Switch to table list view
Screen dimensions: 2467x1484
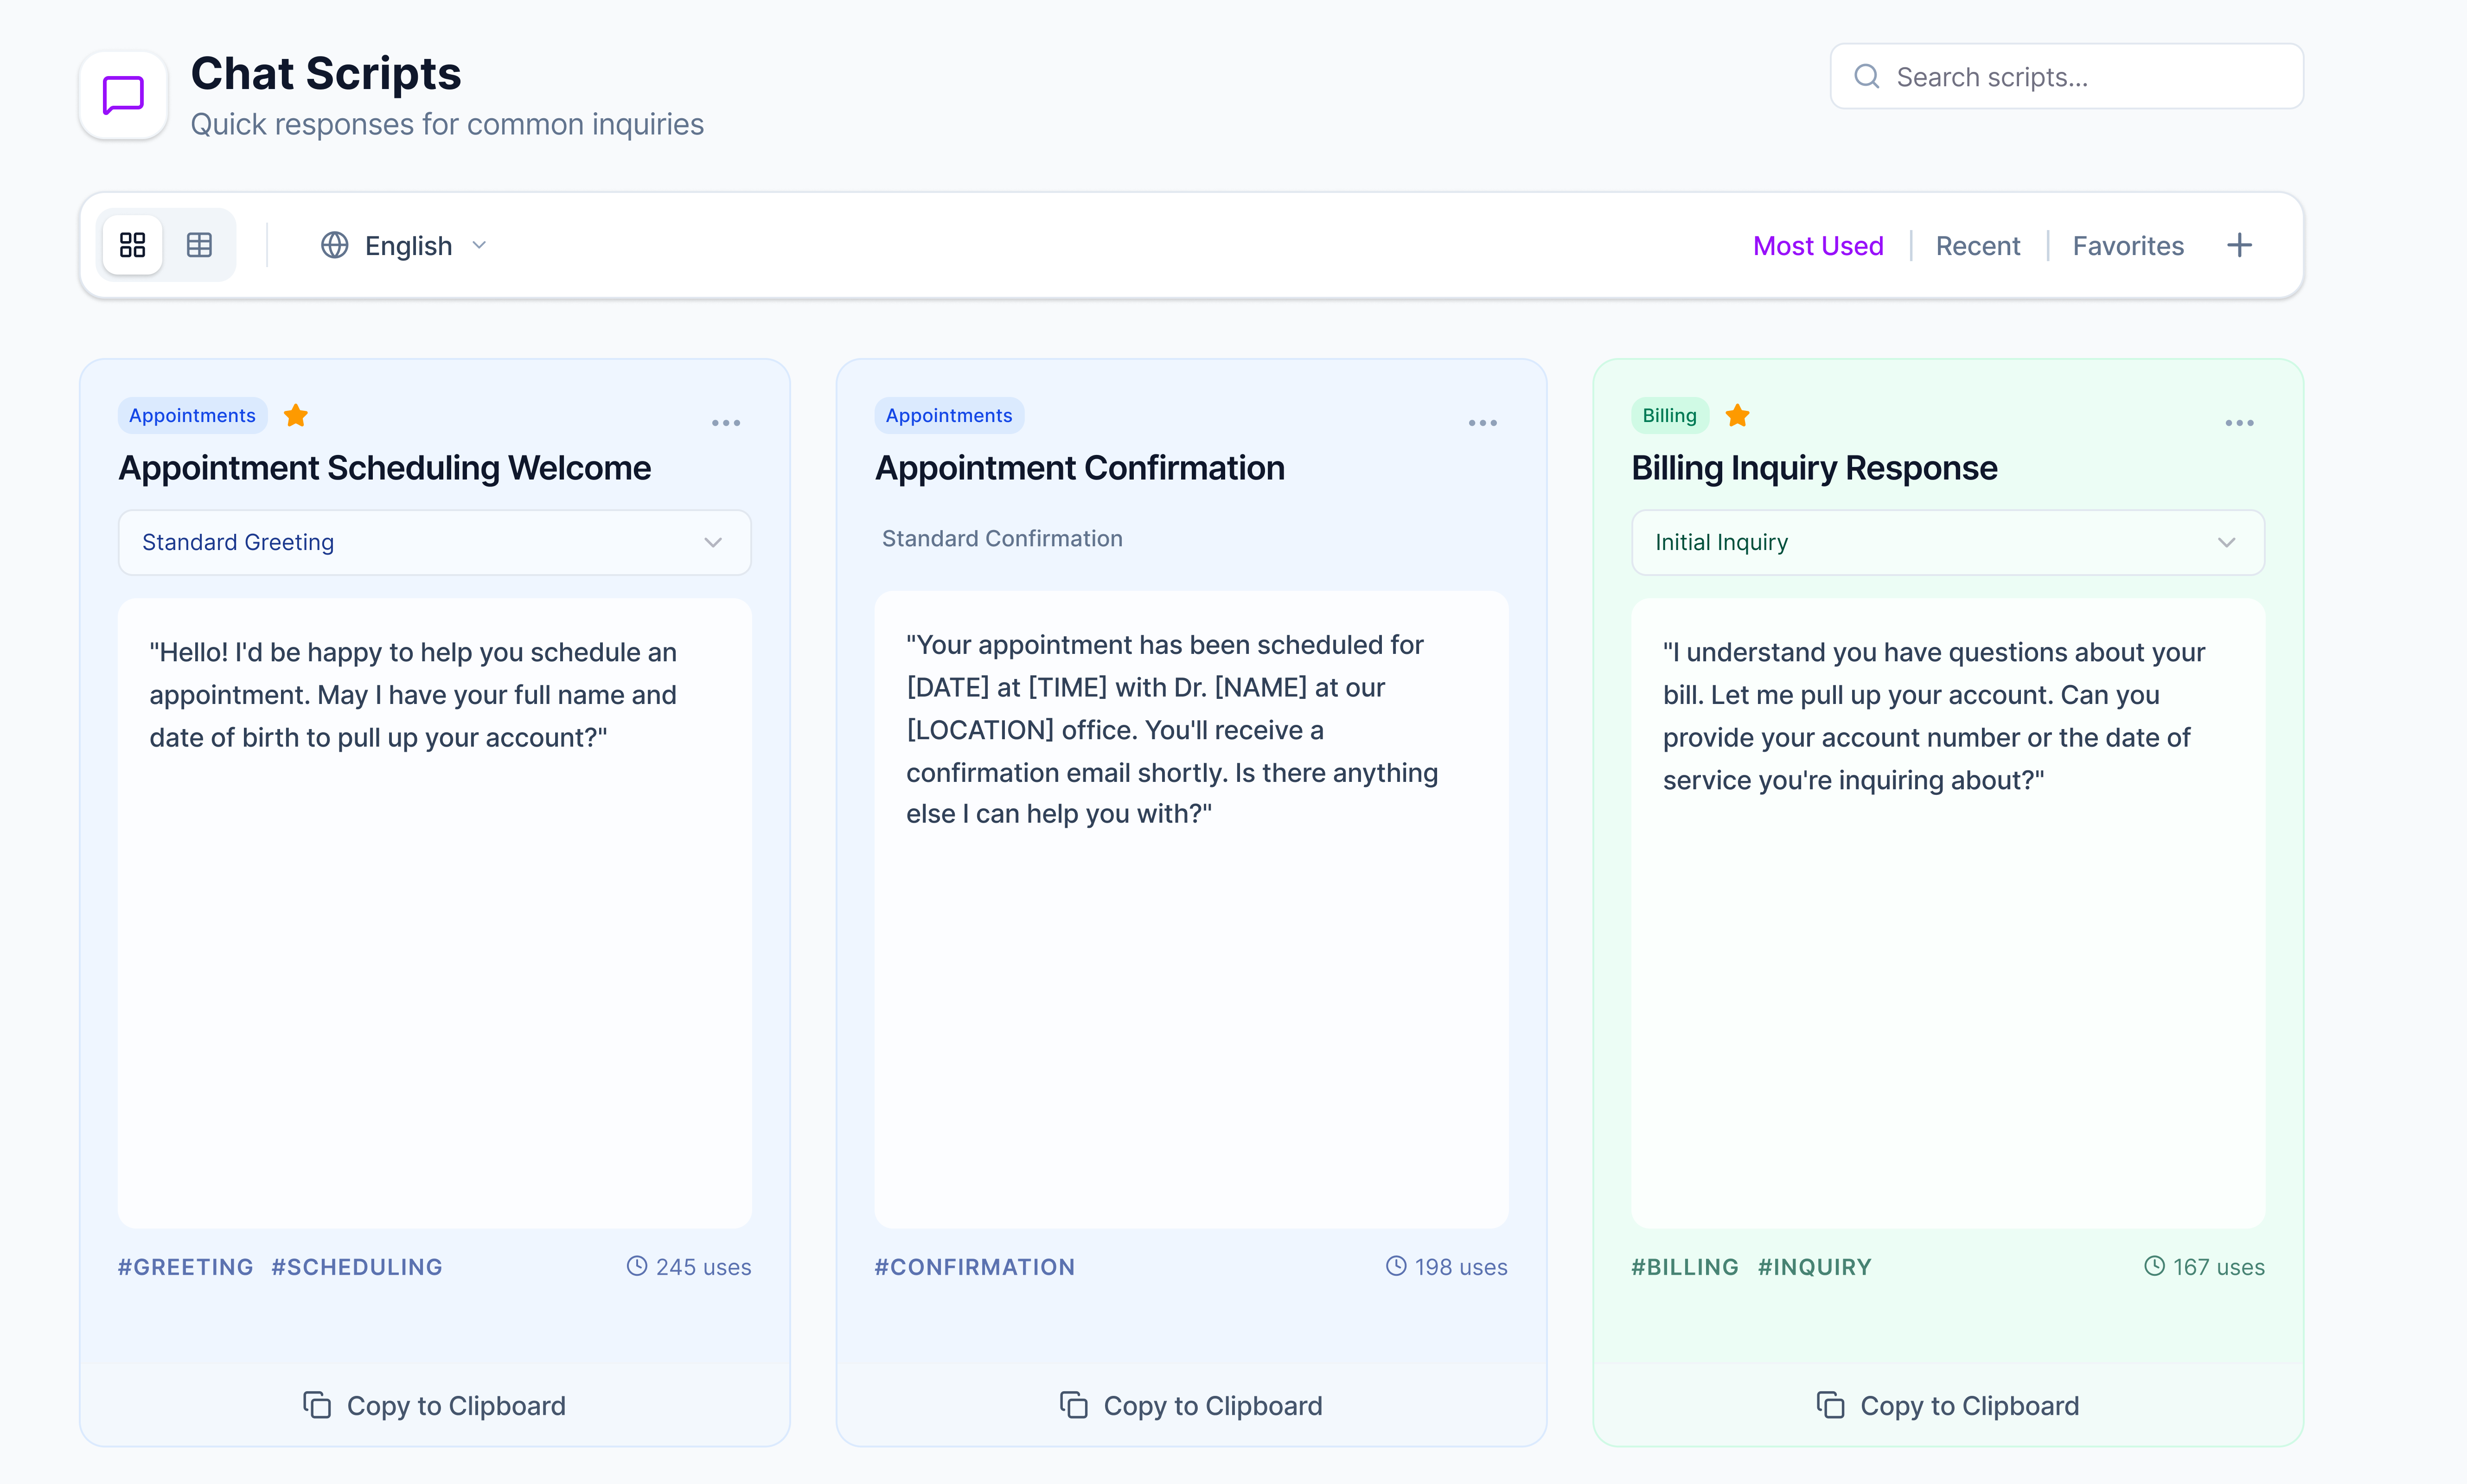pyautogui.click(x=199, y=245)
